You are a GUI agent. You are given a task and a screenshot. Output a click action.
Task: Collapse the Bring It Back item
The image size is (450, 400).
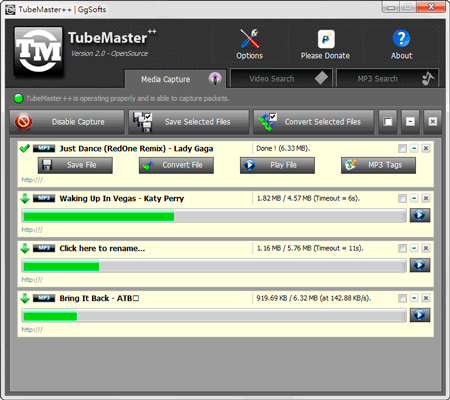pos(414,298)
